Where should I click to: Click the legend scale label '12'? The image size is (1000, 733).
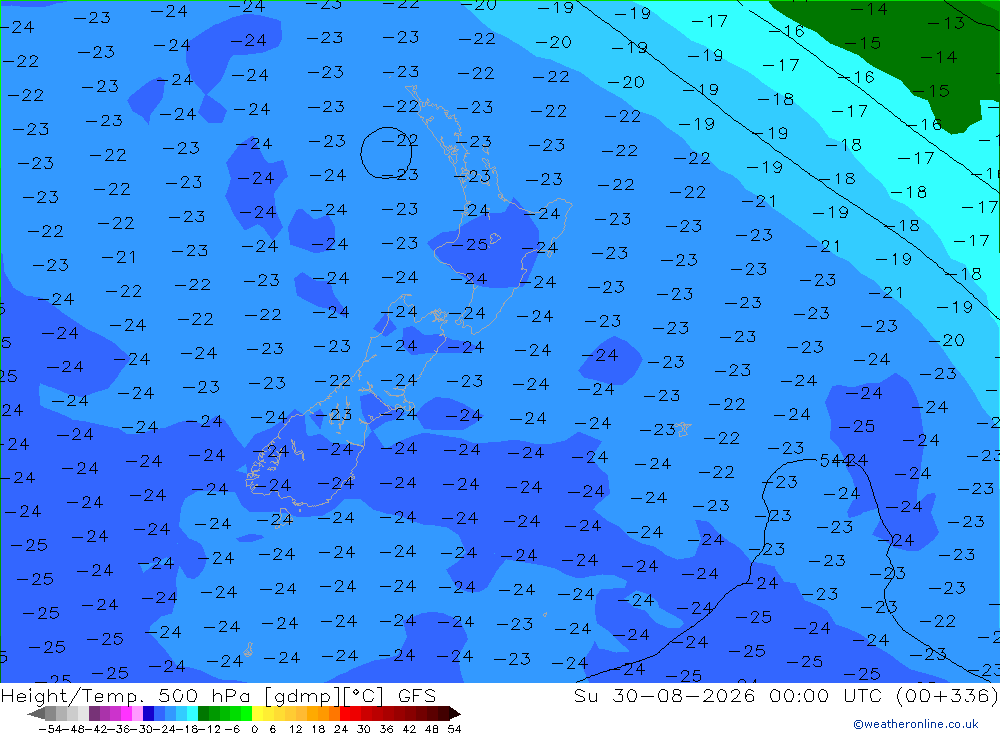(x=295, y=729)
